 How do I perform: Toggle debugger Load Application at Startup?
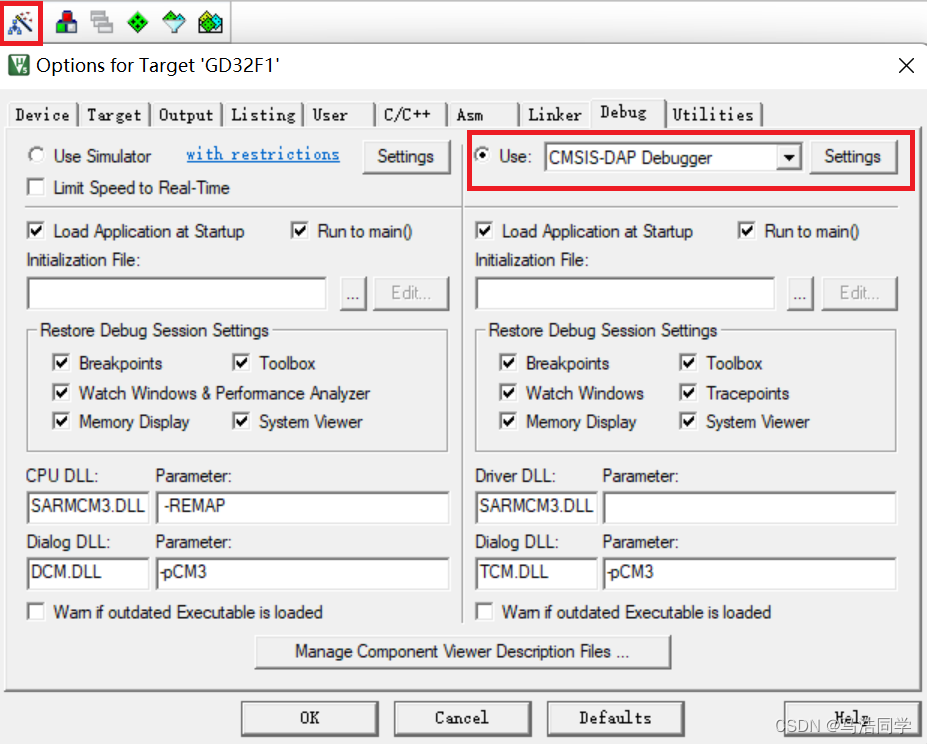click(x=484, y=231)
